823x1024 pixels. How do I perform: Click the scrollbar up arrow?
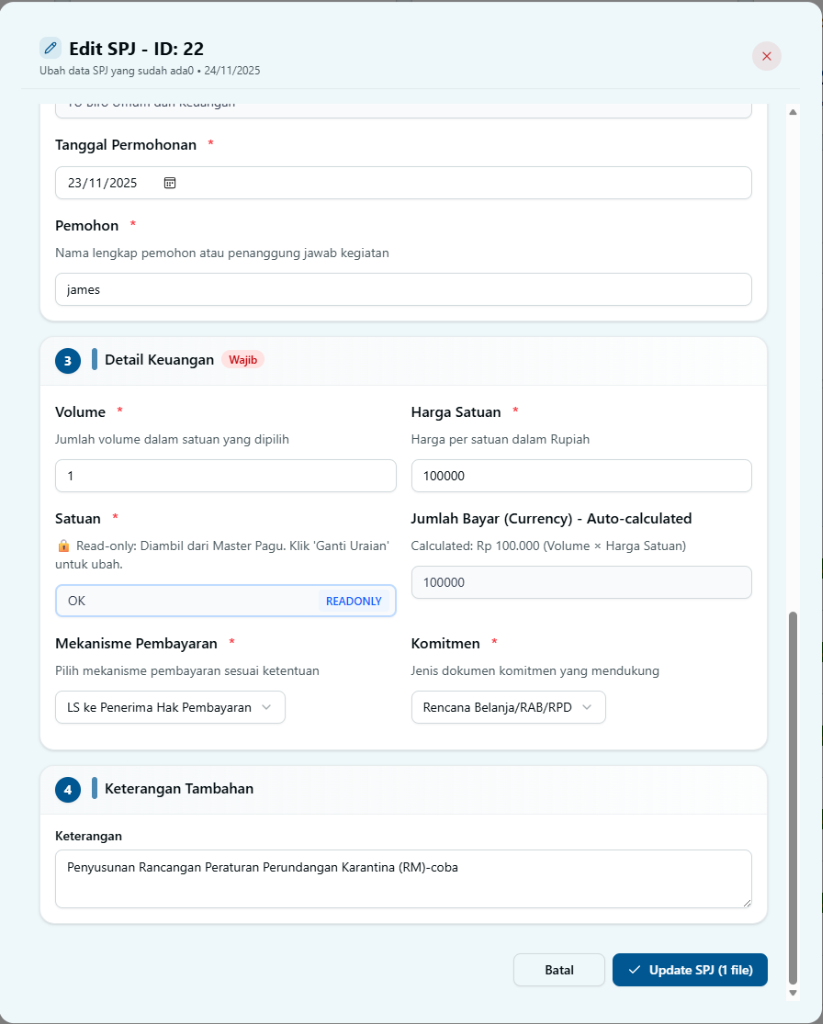pos(793,112)
